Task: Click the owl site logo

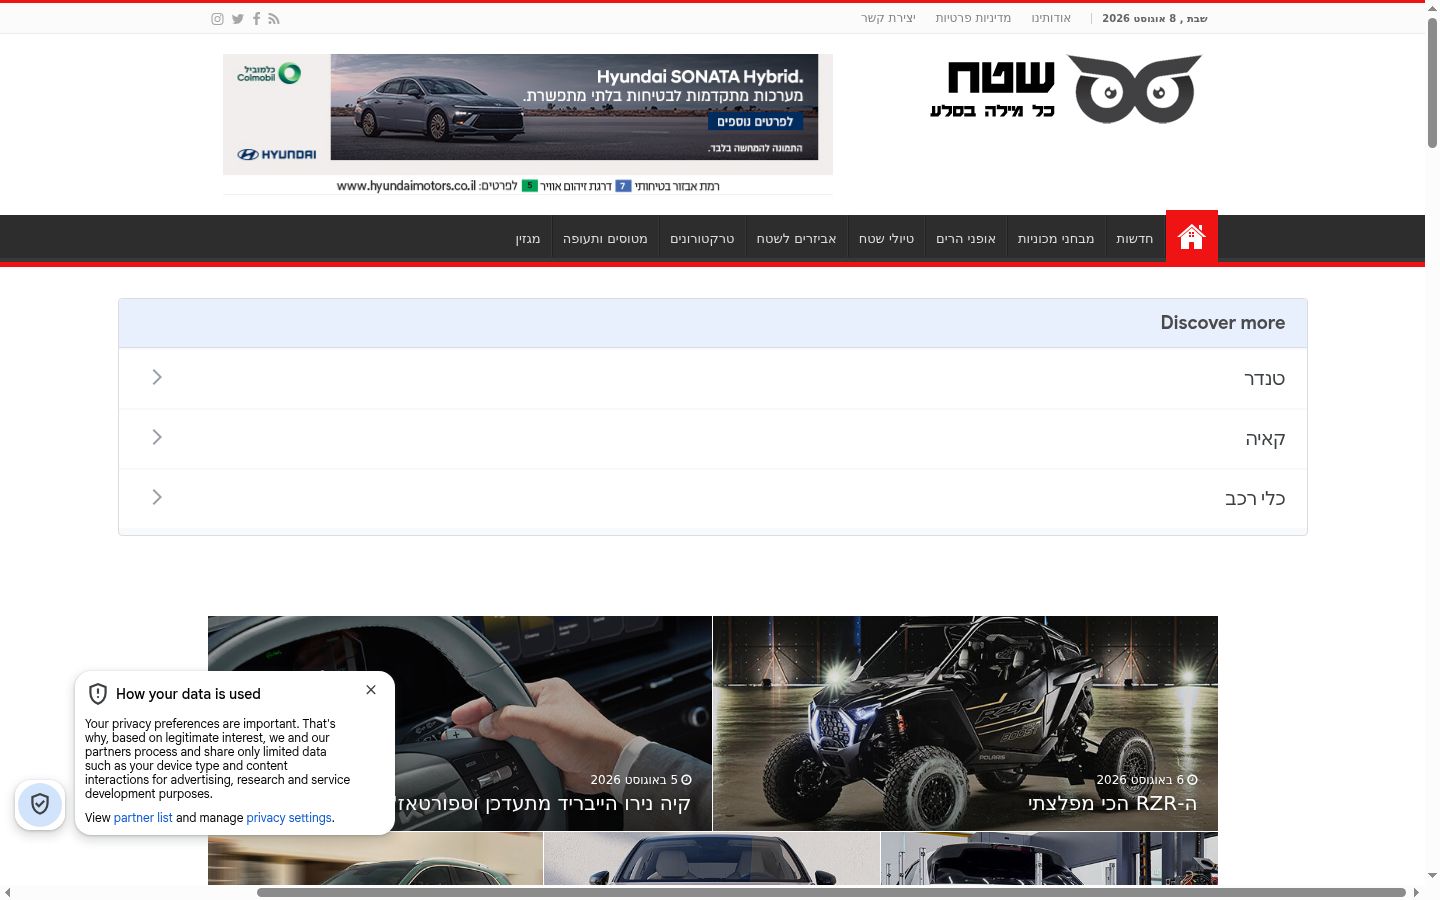Action: point(1065,89)
